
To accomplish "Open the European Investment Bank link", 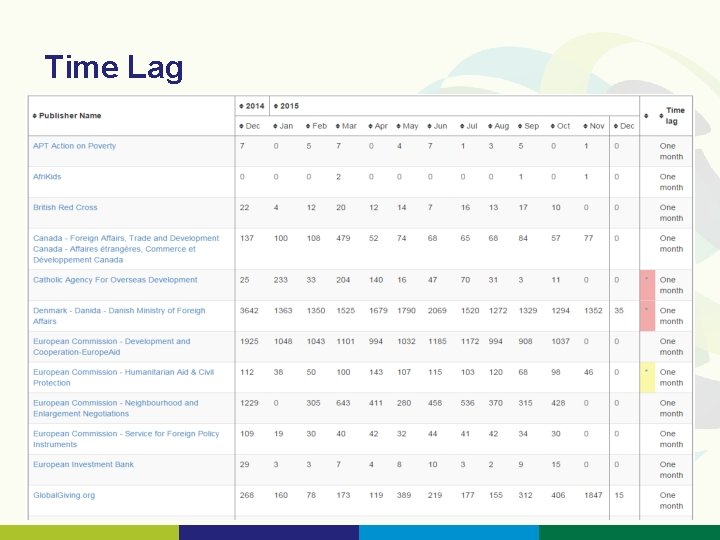I will [83, 465].
